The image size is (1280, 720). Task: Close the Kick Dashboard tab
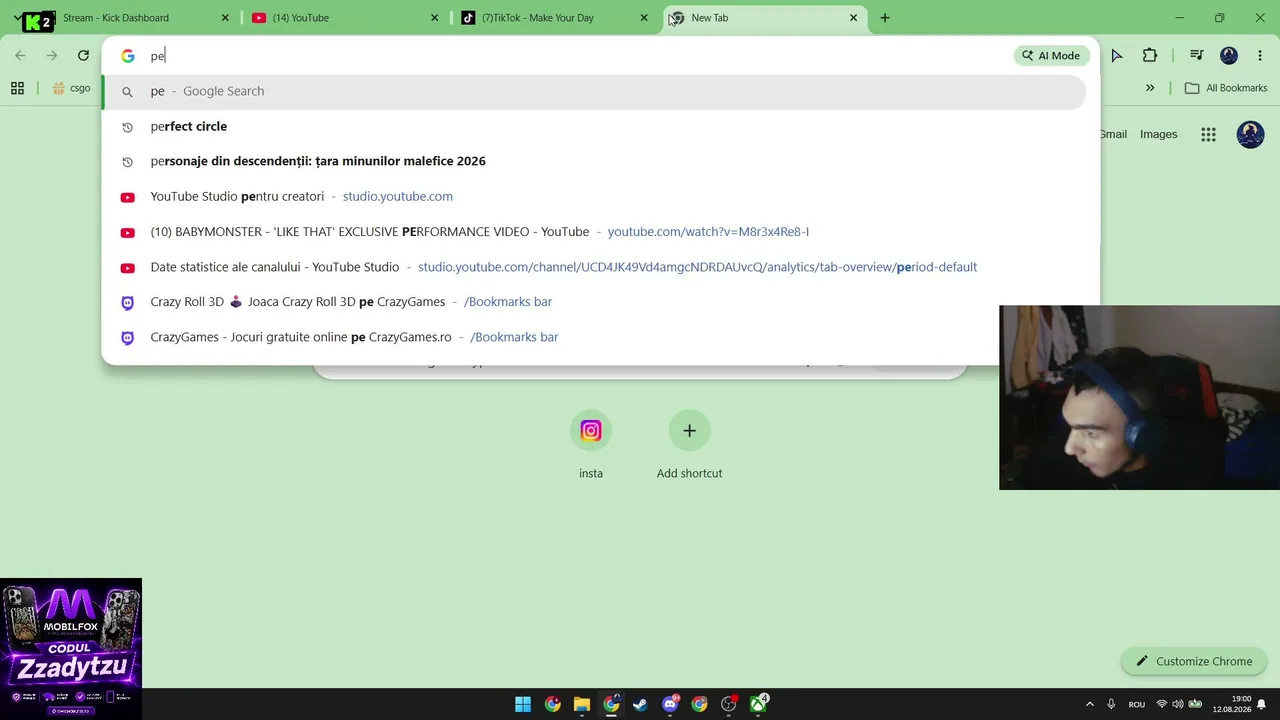[x=225, y=18]
